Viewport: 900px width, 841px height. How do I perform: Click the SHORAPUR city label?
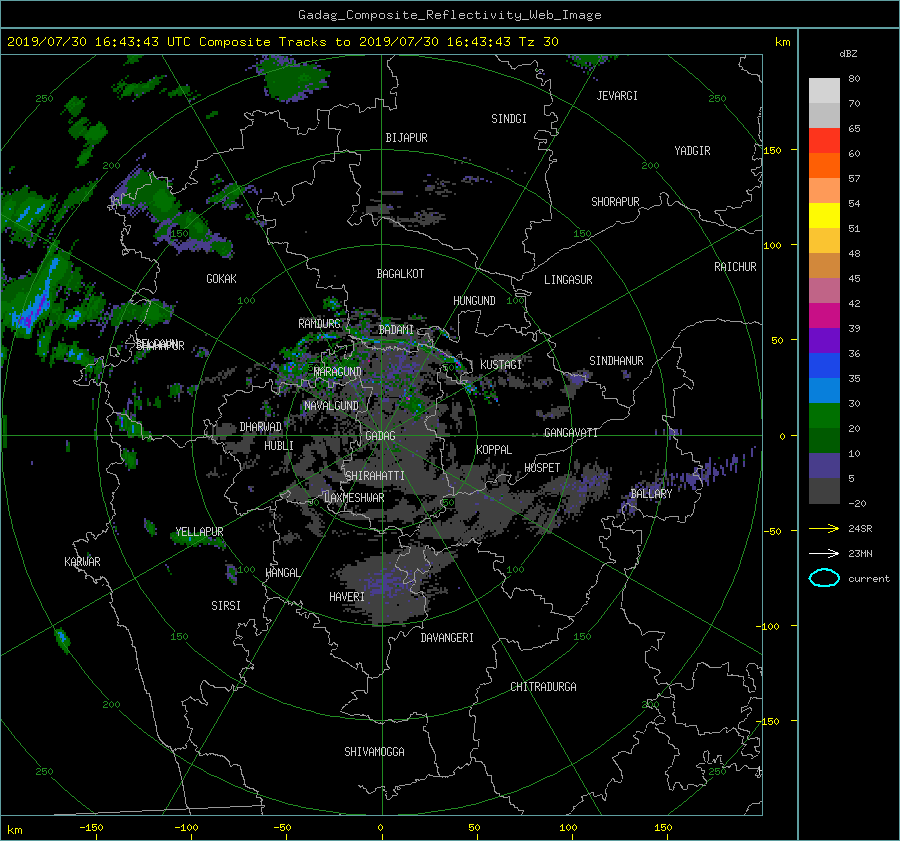click(x=615, y=202)
